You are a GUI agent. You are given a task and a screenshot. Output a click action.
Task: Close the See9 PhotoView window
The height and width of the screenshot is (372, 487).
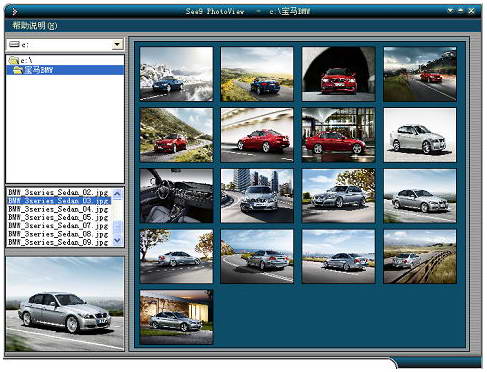[x=471, y=11]
